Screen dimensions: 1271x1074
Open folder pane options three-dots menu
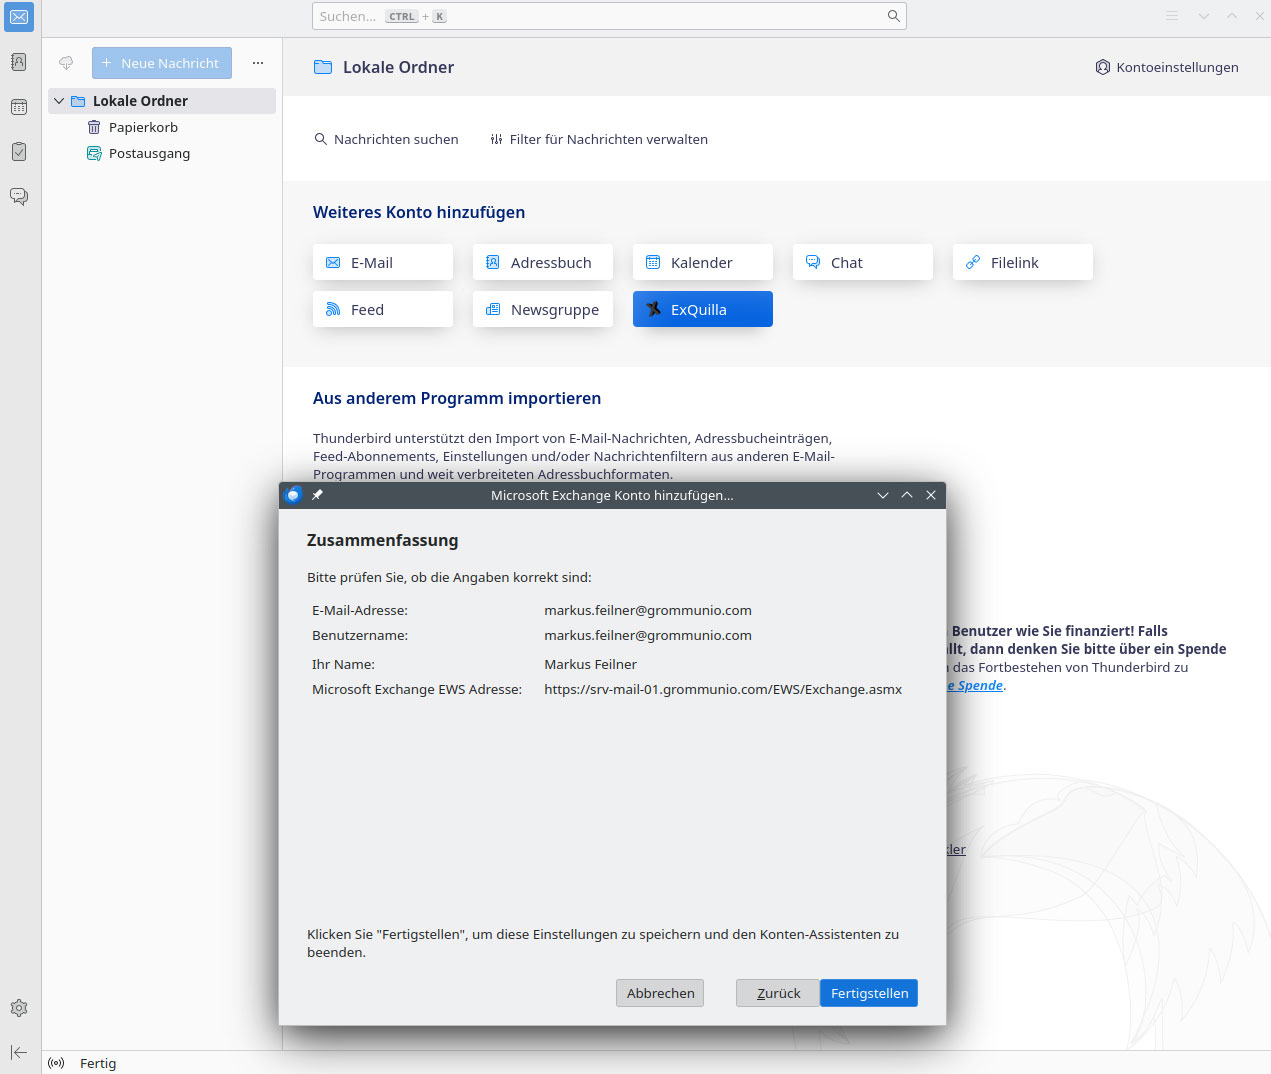coord(258,63)
